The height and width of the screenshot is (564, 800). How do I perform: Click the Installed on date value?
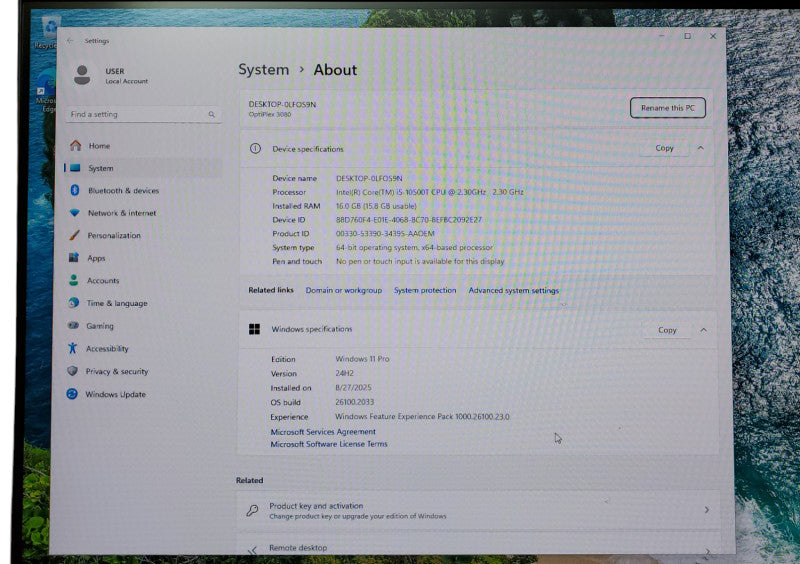(x=353, y=387)
